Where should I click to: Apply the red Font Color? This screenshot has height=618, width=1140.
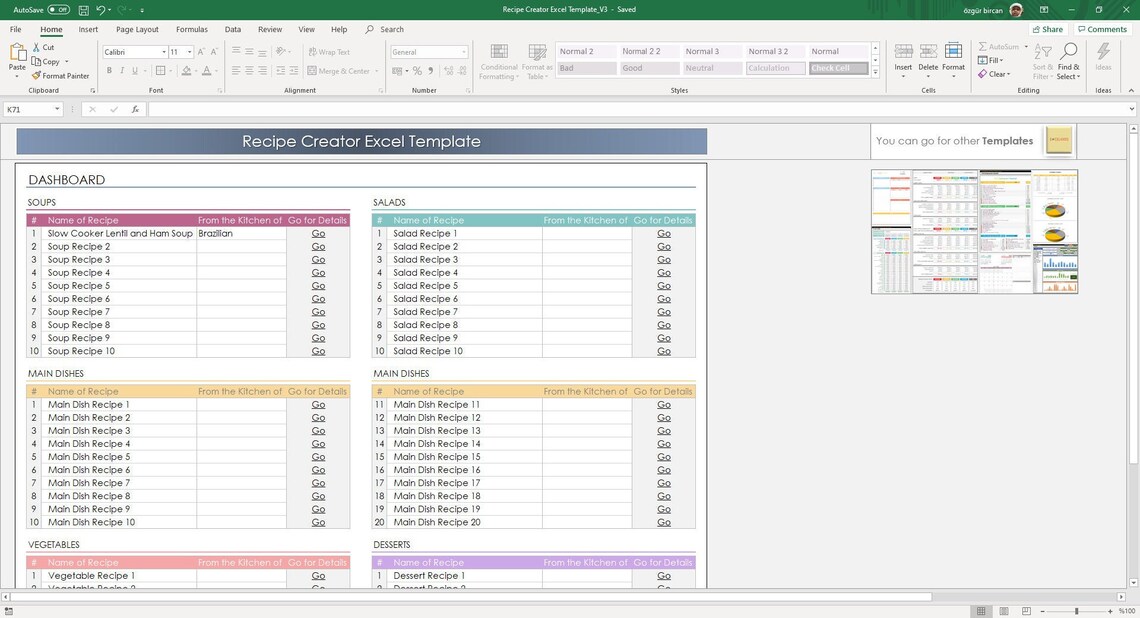[x=206, y=71]
